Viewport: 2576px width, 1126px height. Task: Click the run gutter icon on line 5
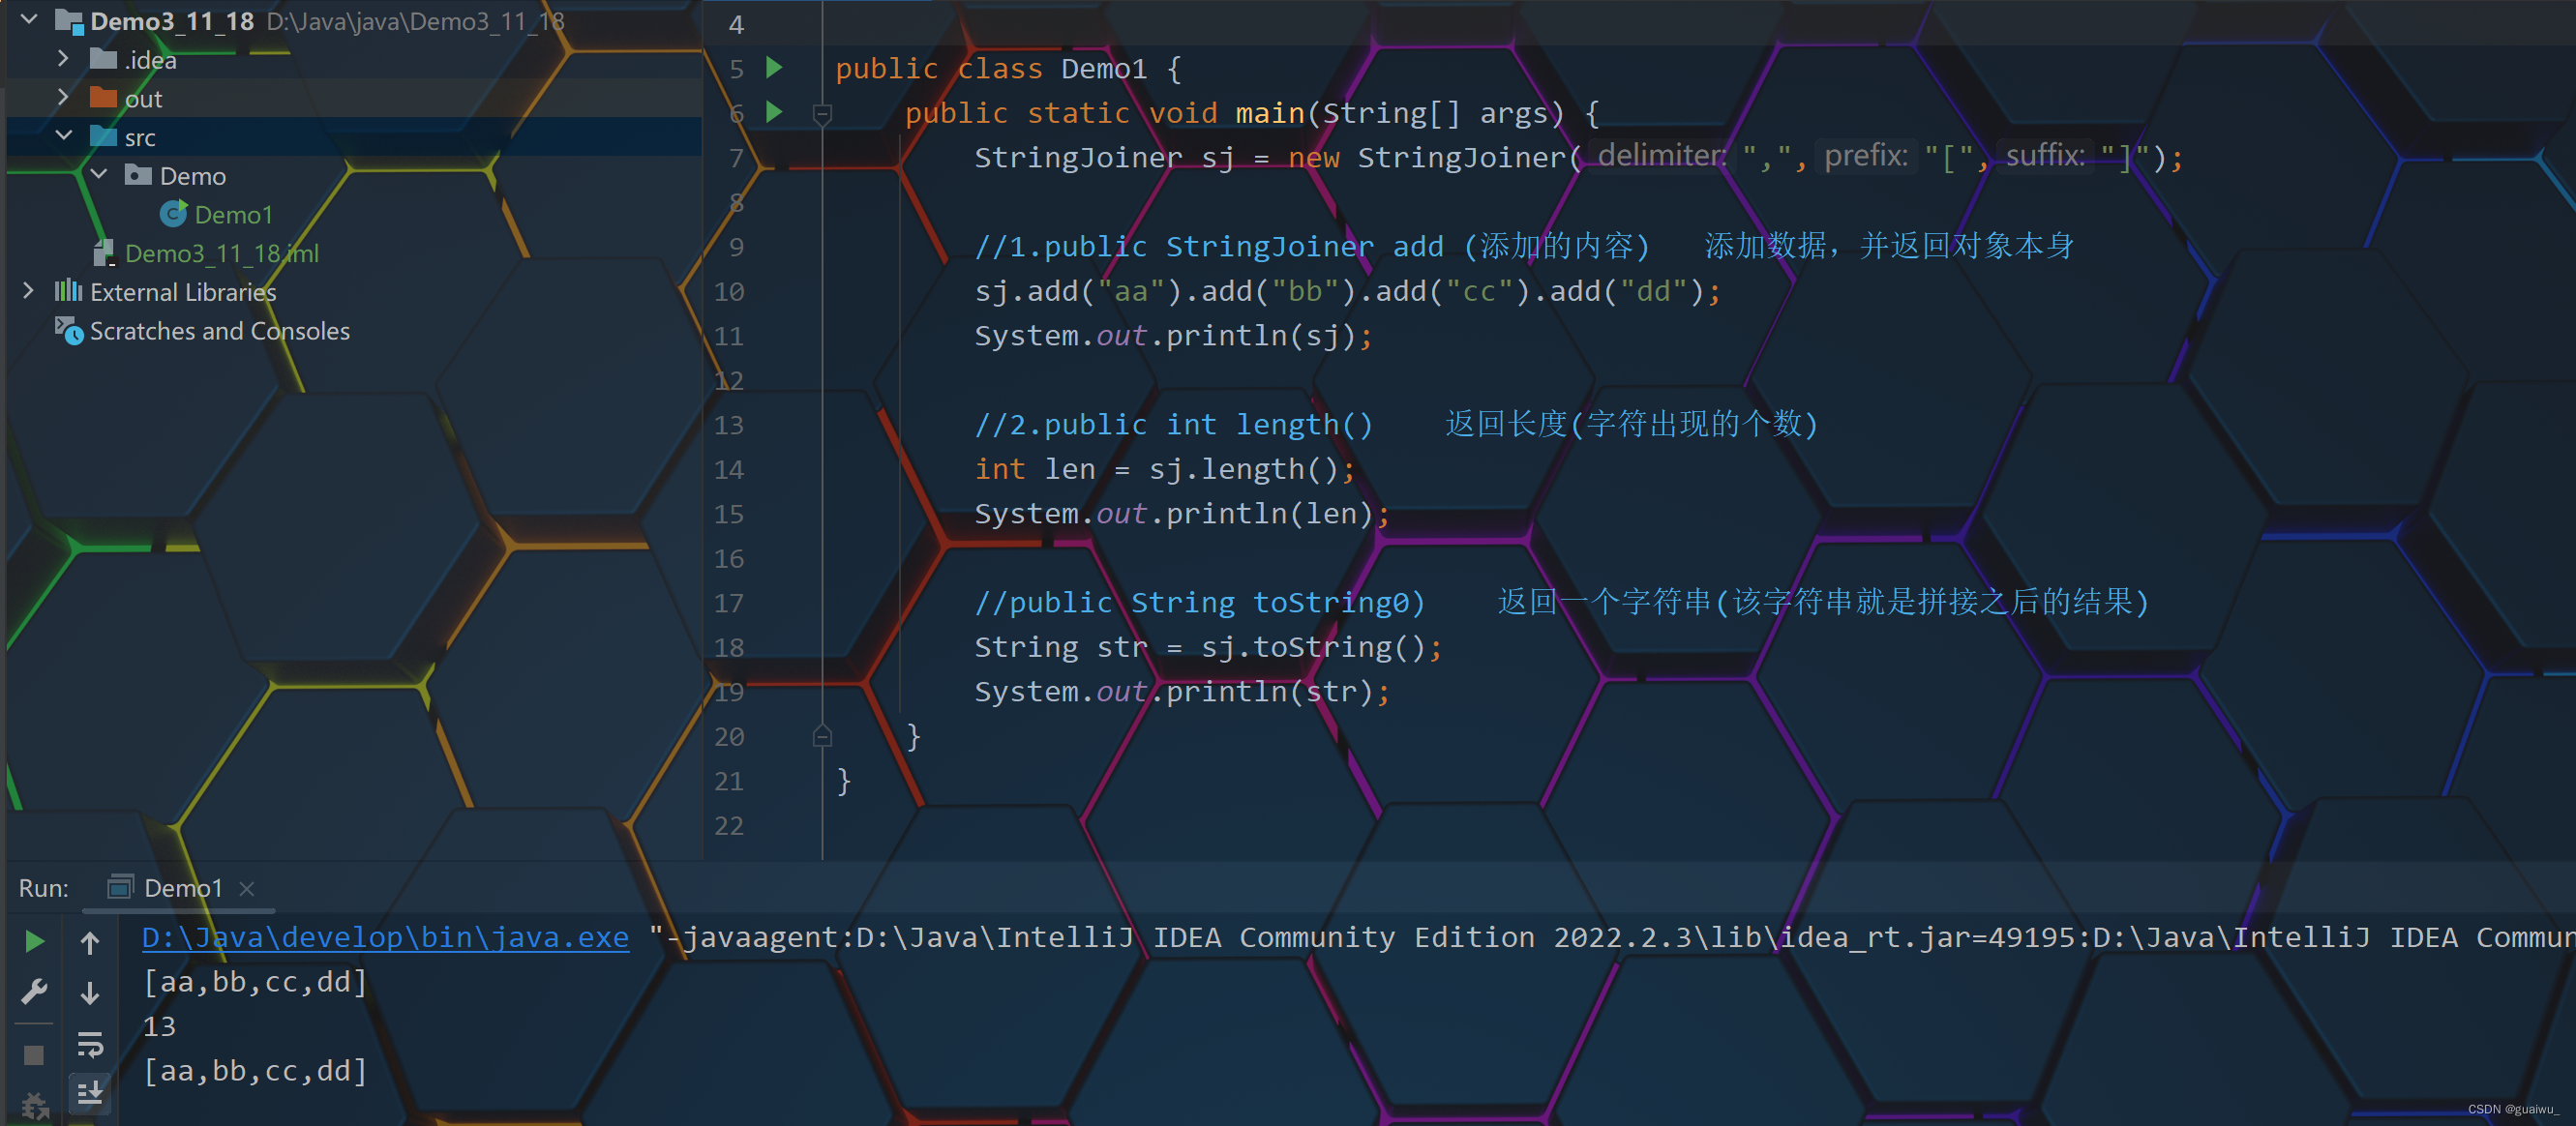tap(774, 68)
